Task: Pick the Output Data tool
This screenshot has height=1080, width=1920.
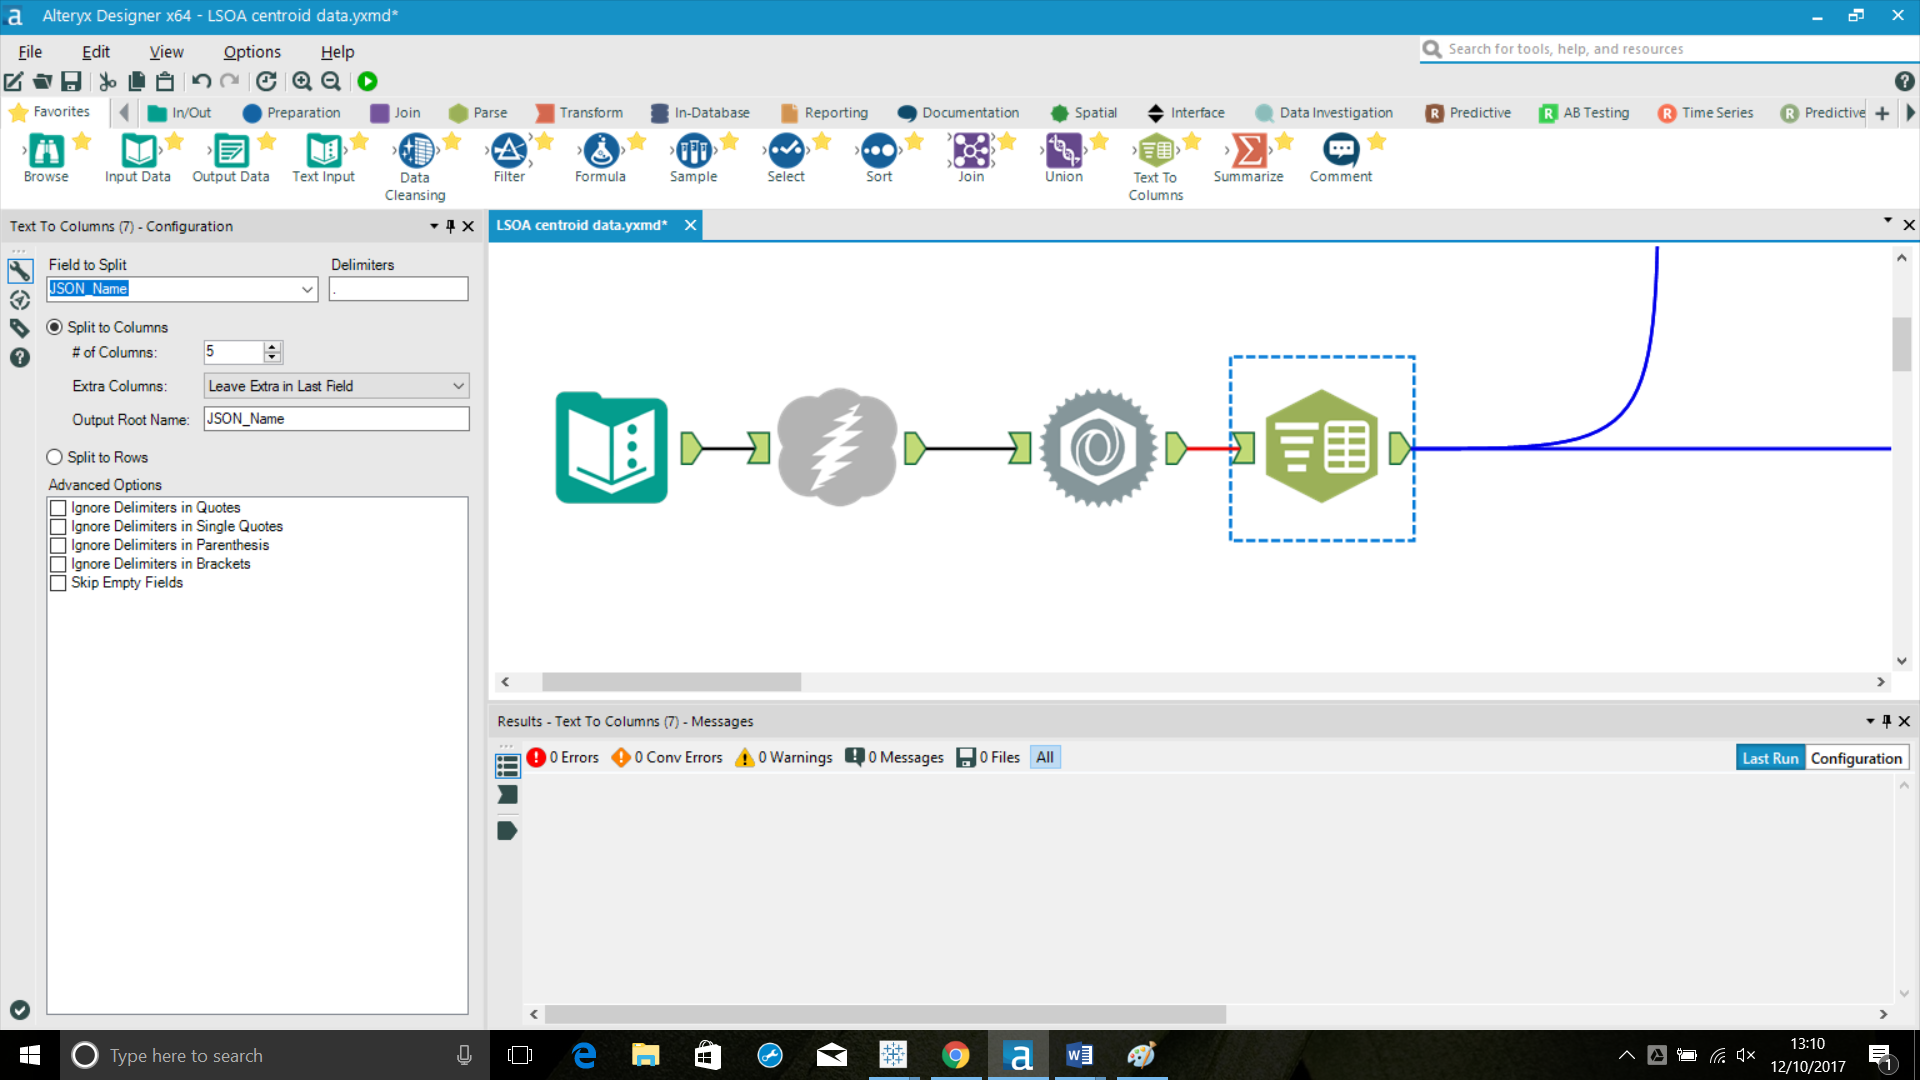Action: coord(231,158)
